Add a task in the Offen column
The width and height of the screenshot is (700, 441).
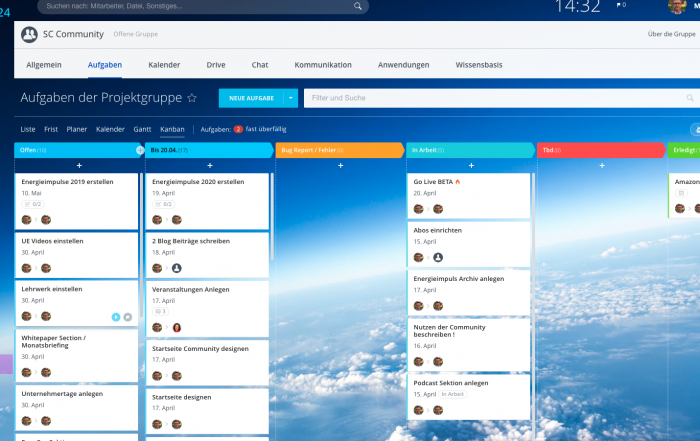coord(77,165)
